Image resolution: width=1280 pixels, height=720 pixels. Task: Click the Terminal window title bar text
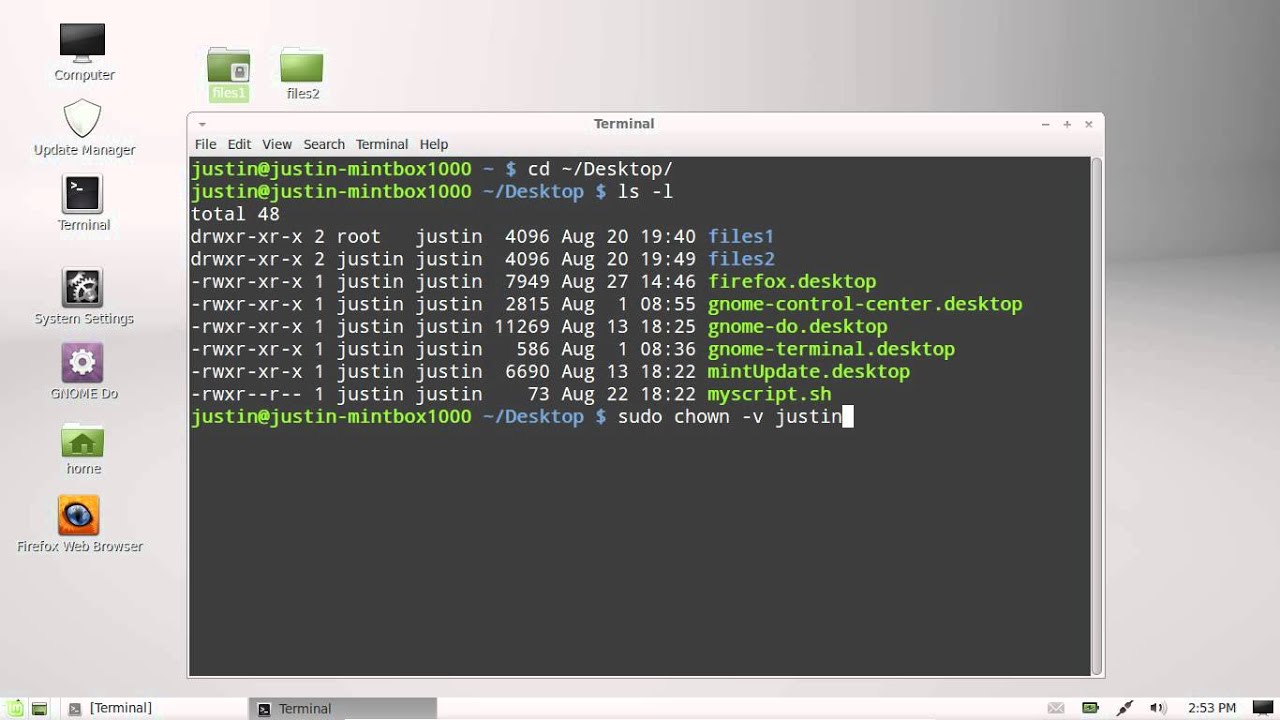[624, 124]
